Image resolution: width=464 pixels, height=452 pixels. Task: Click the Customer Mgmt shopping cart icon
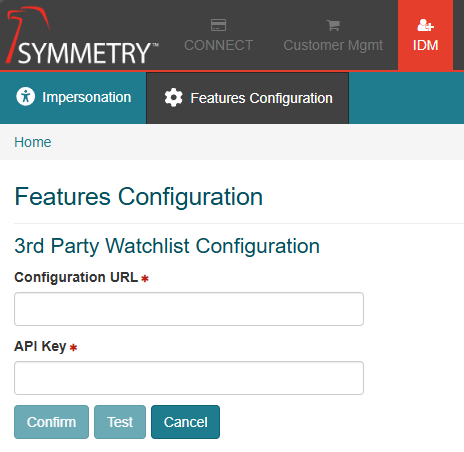point(333,25)
